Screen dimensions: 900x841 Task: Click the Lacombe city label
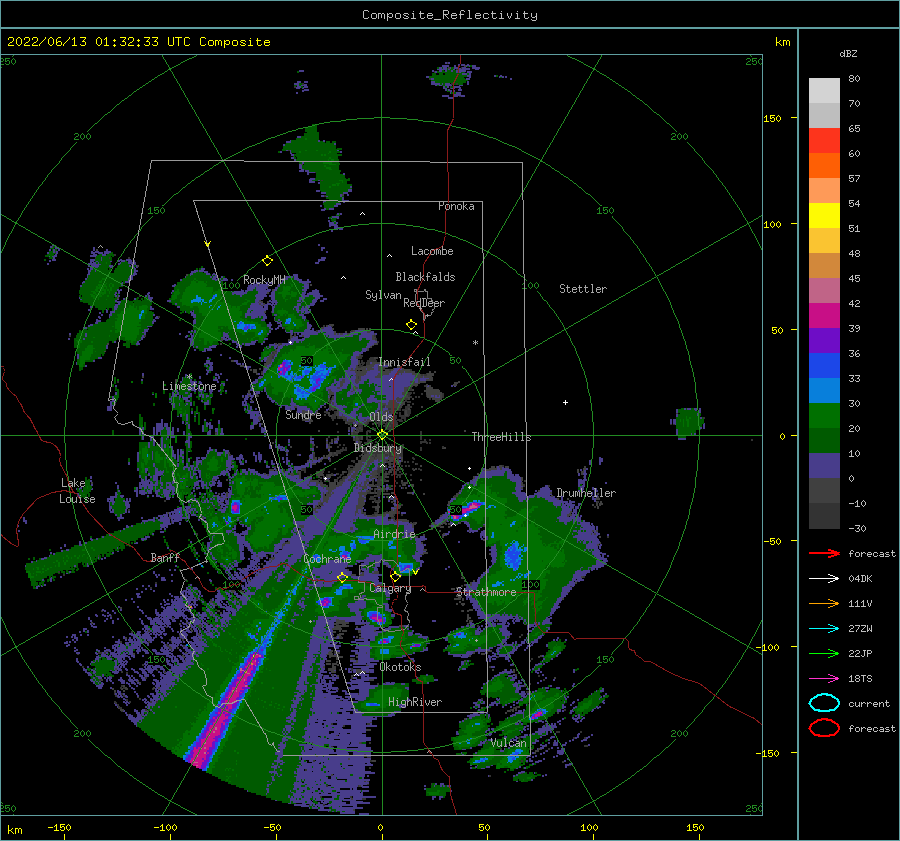pos(432,251)
